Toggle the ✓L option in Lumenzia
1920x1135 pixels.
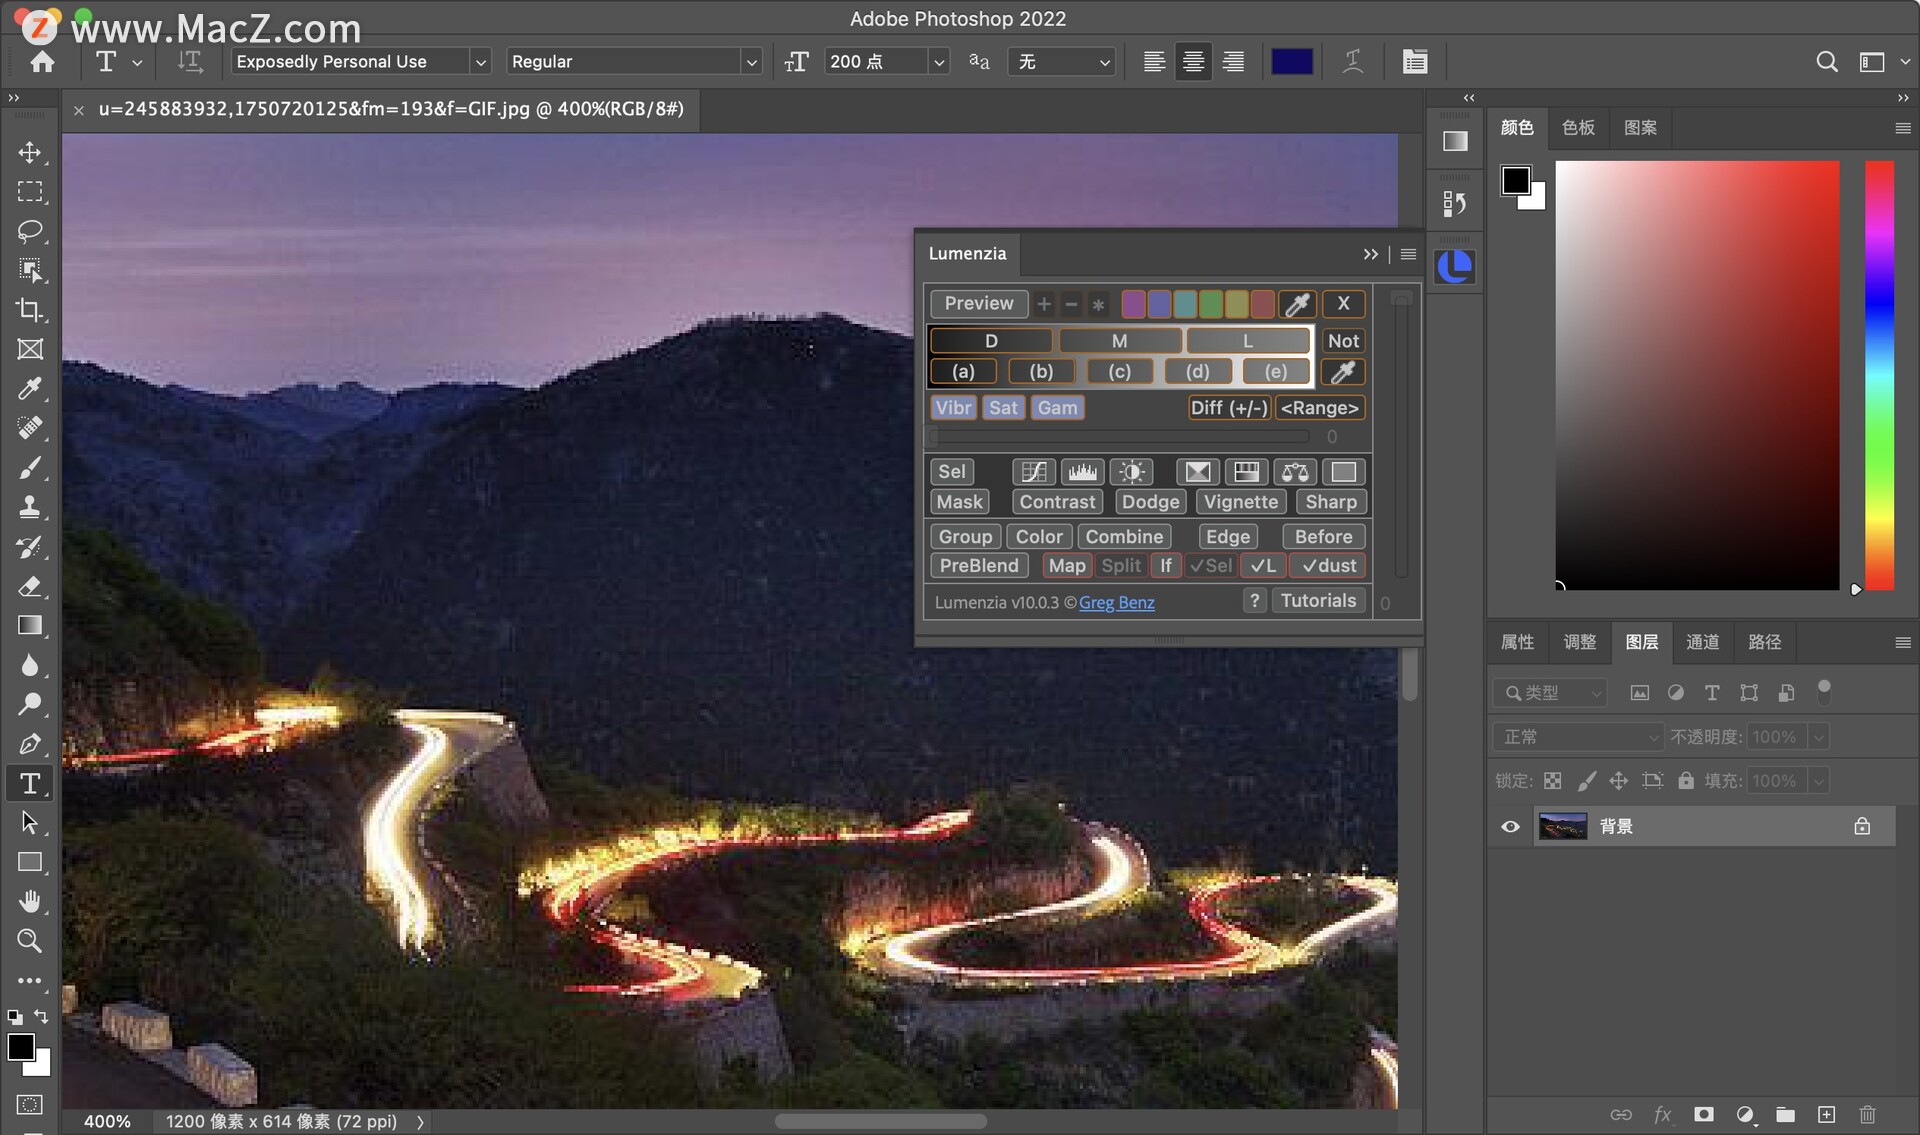pyautogui.click(x=1263, y=566)
